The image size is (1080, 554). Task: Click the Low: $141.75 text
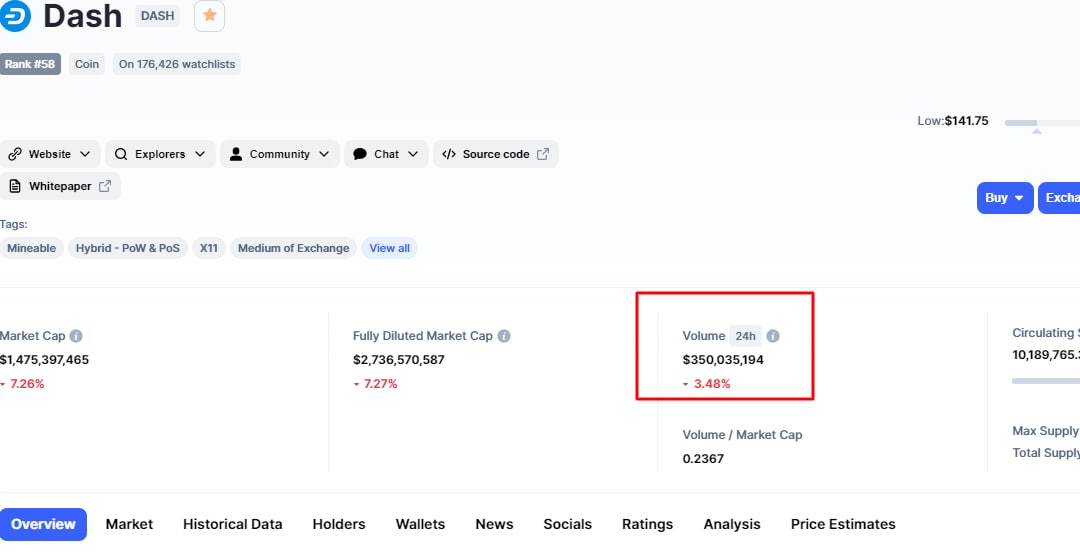click(953, 121)
